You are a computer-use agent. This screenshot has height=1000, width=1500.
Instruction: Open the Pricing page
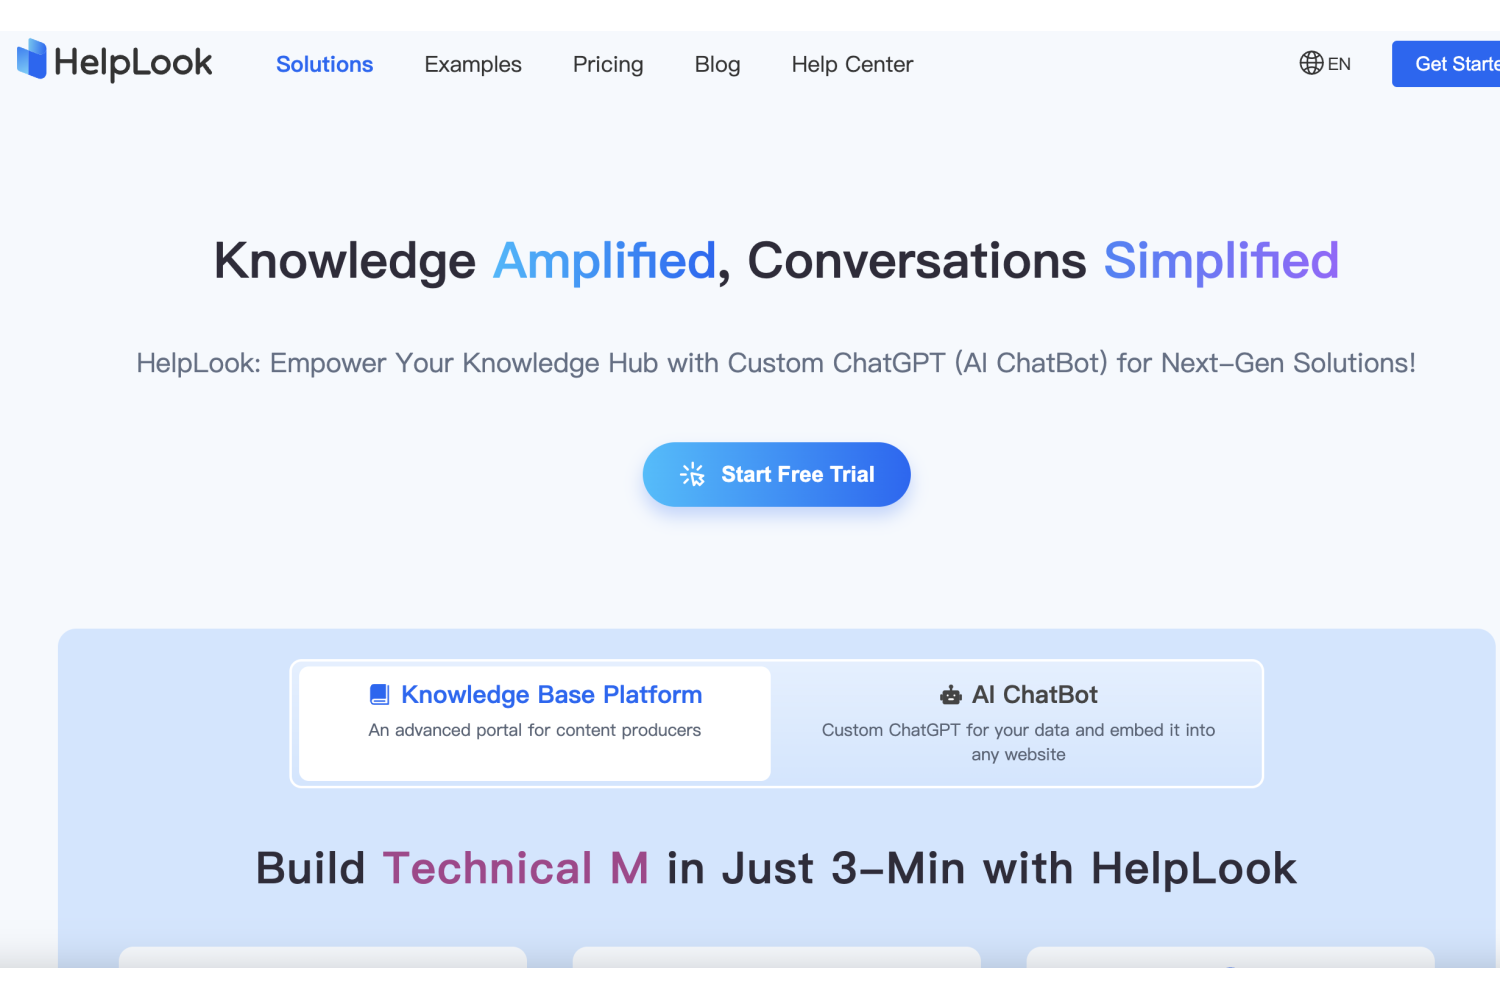608,64
